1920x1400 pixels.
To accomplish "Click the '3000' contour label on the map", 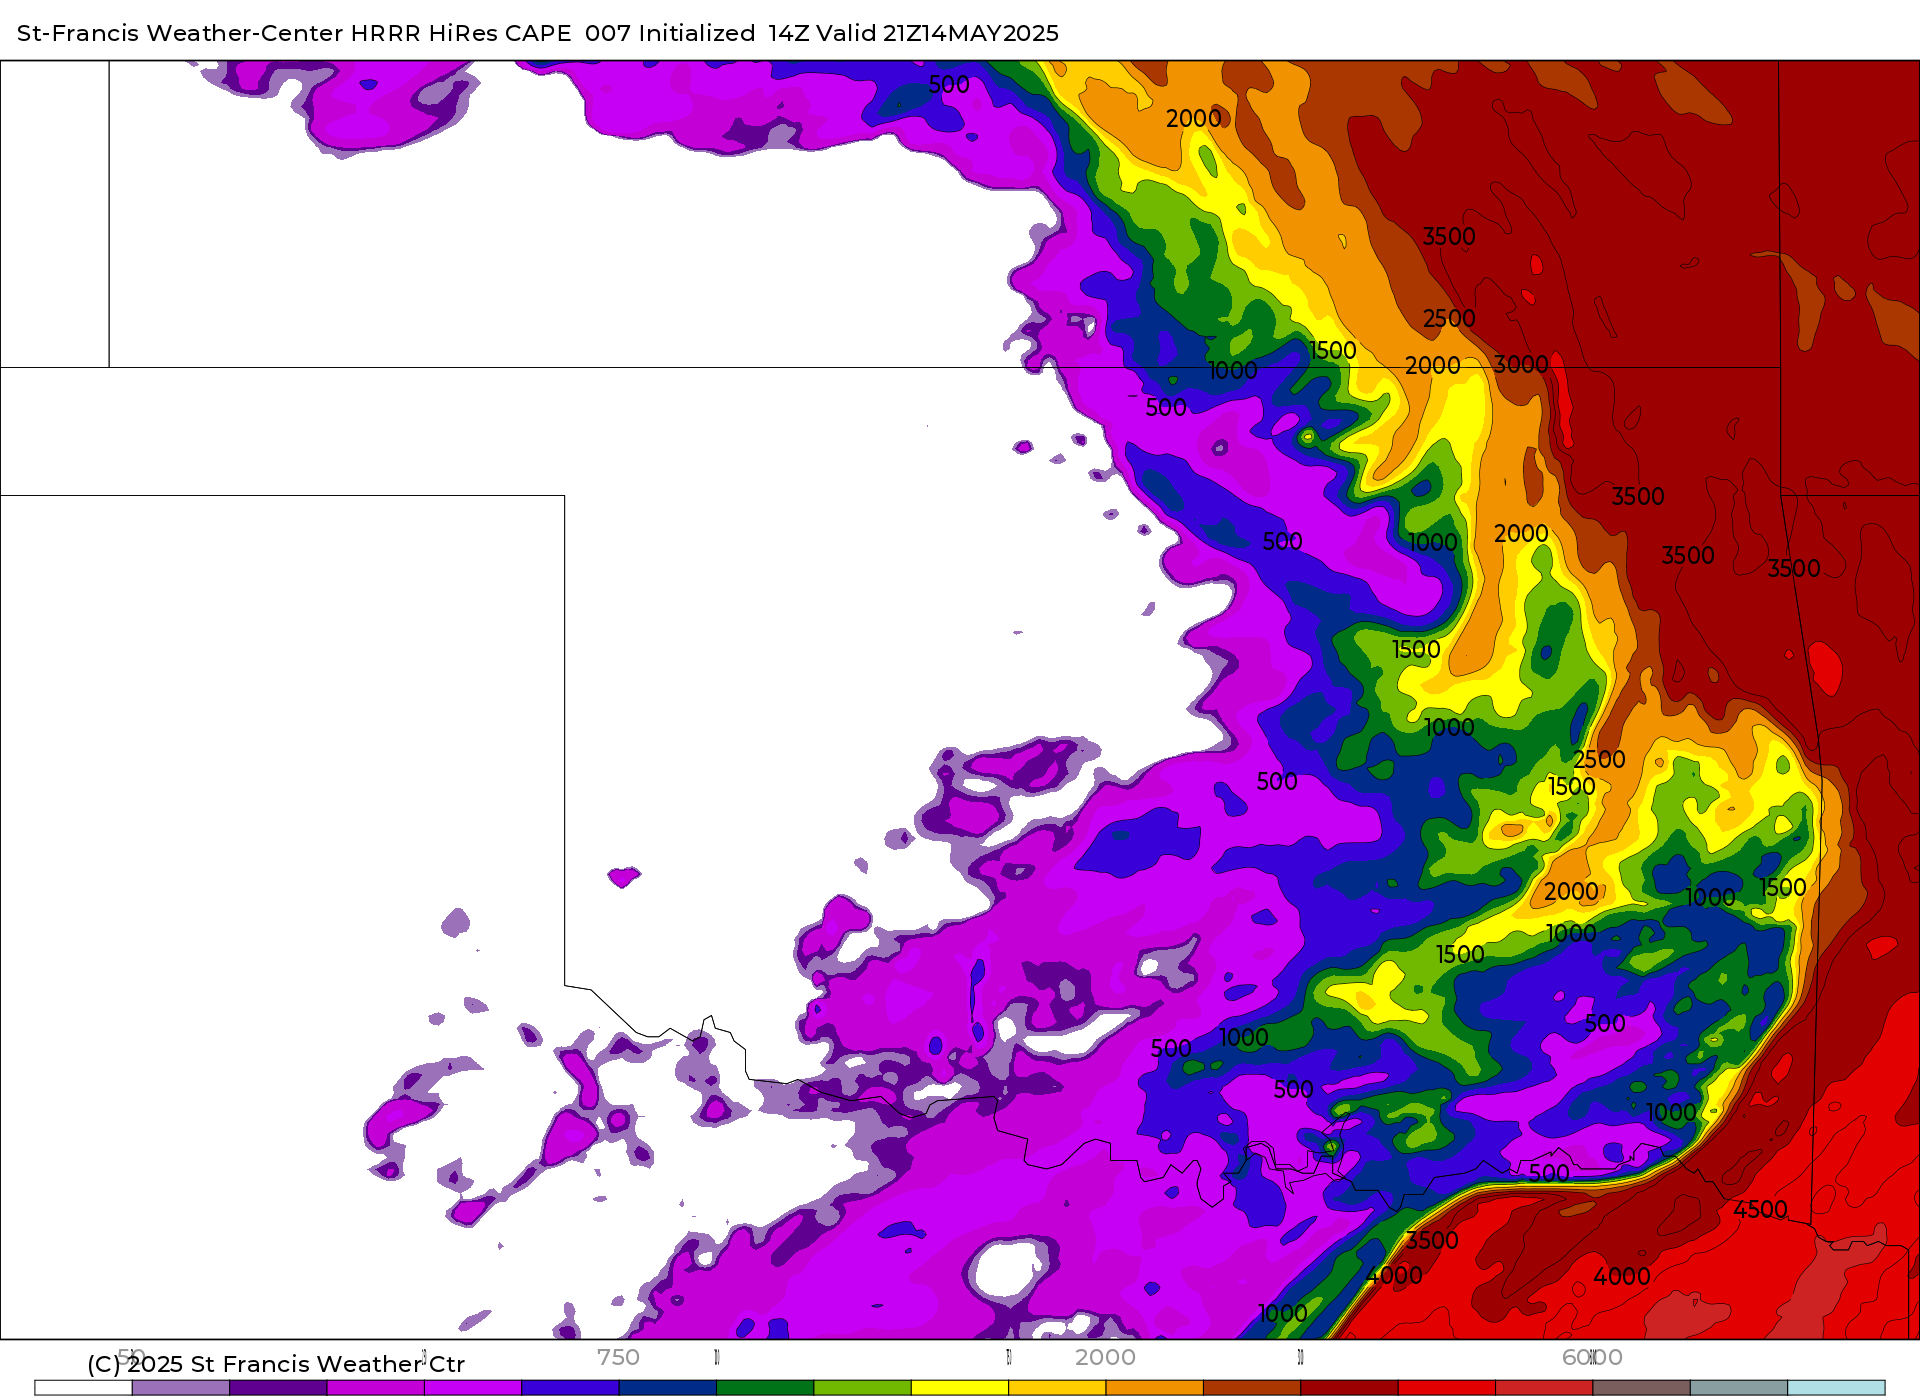I will coord(1521,365).
